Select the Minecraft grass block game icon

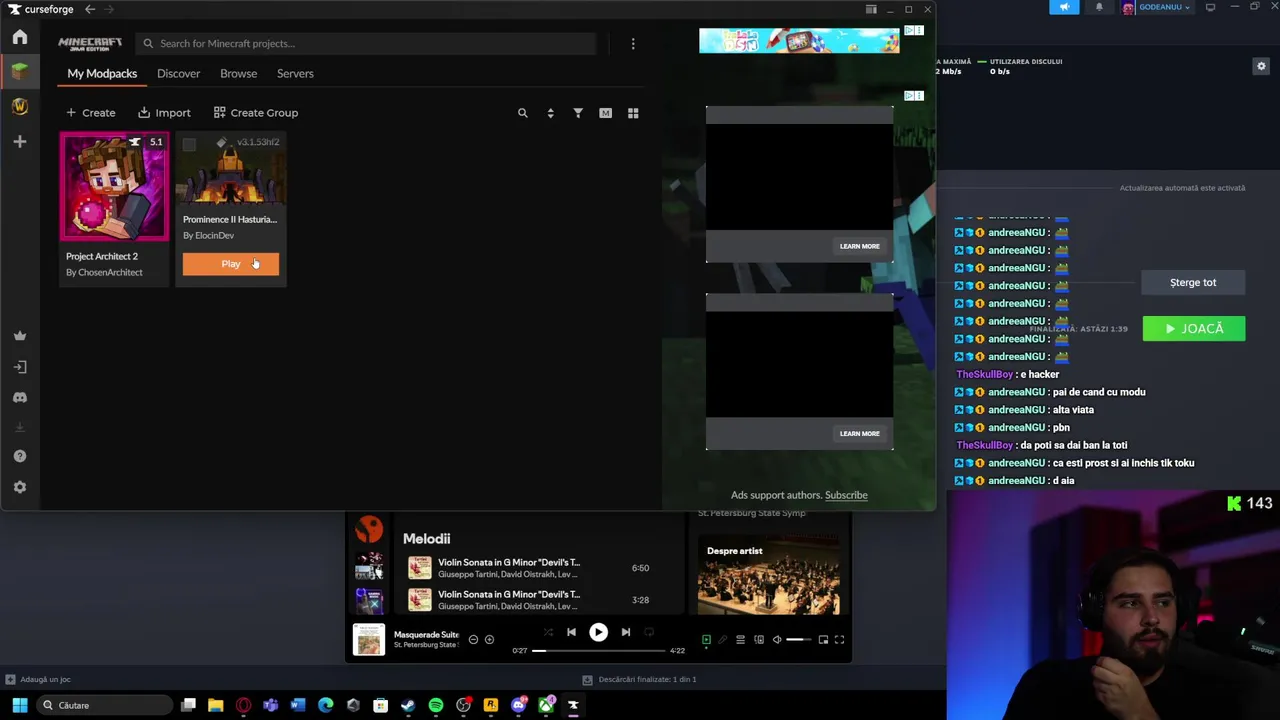coord(20,72)
